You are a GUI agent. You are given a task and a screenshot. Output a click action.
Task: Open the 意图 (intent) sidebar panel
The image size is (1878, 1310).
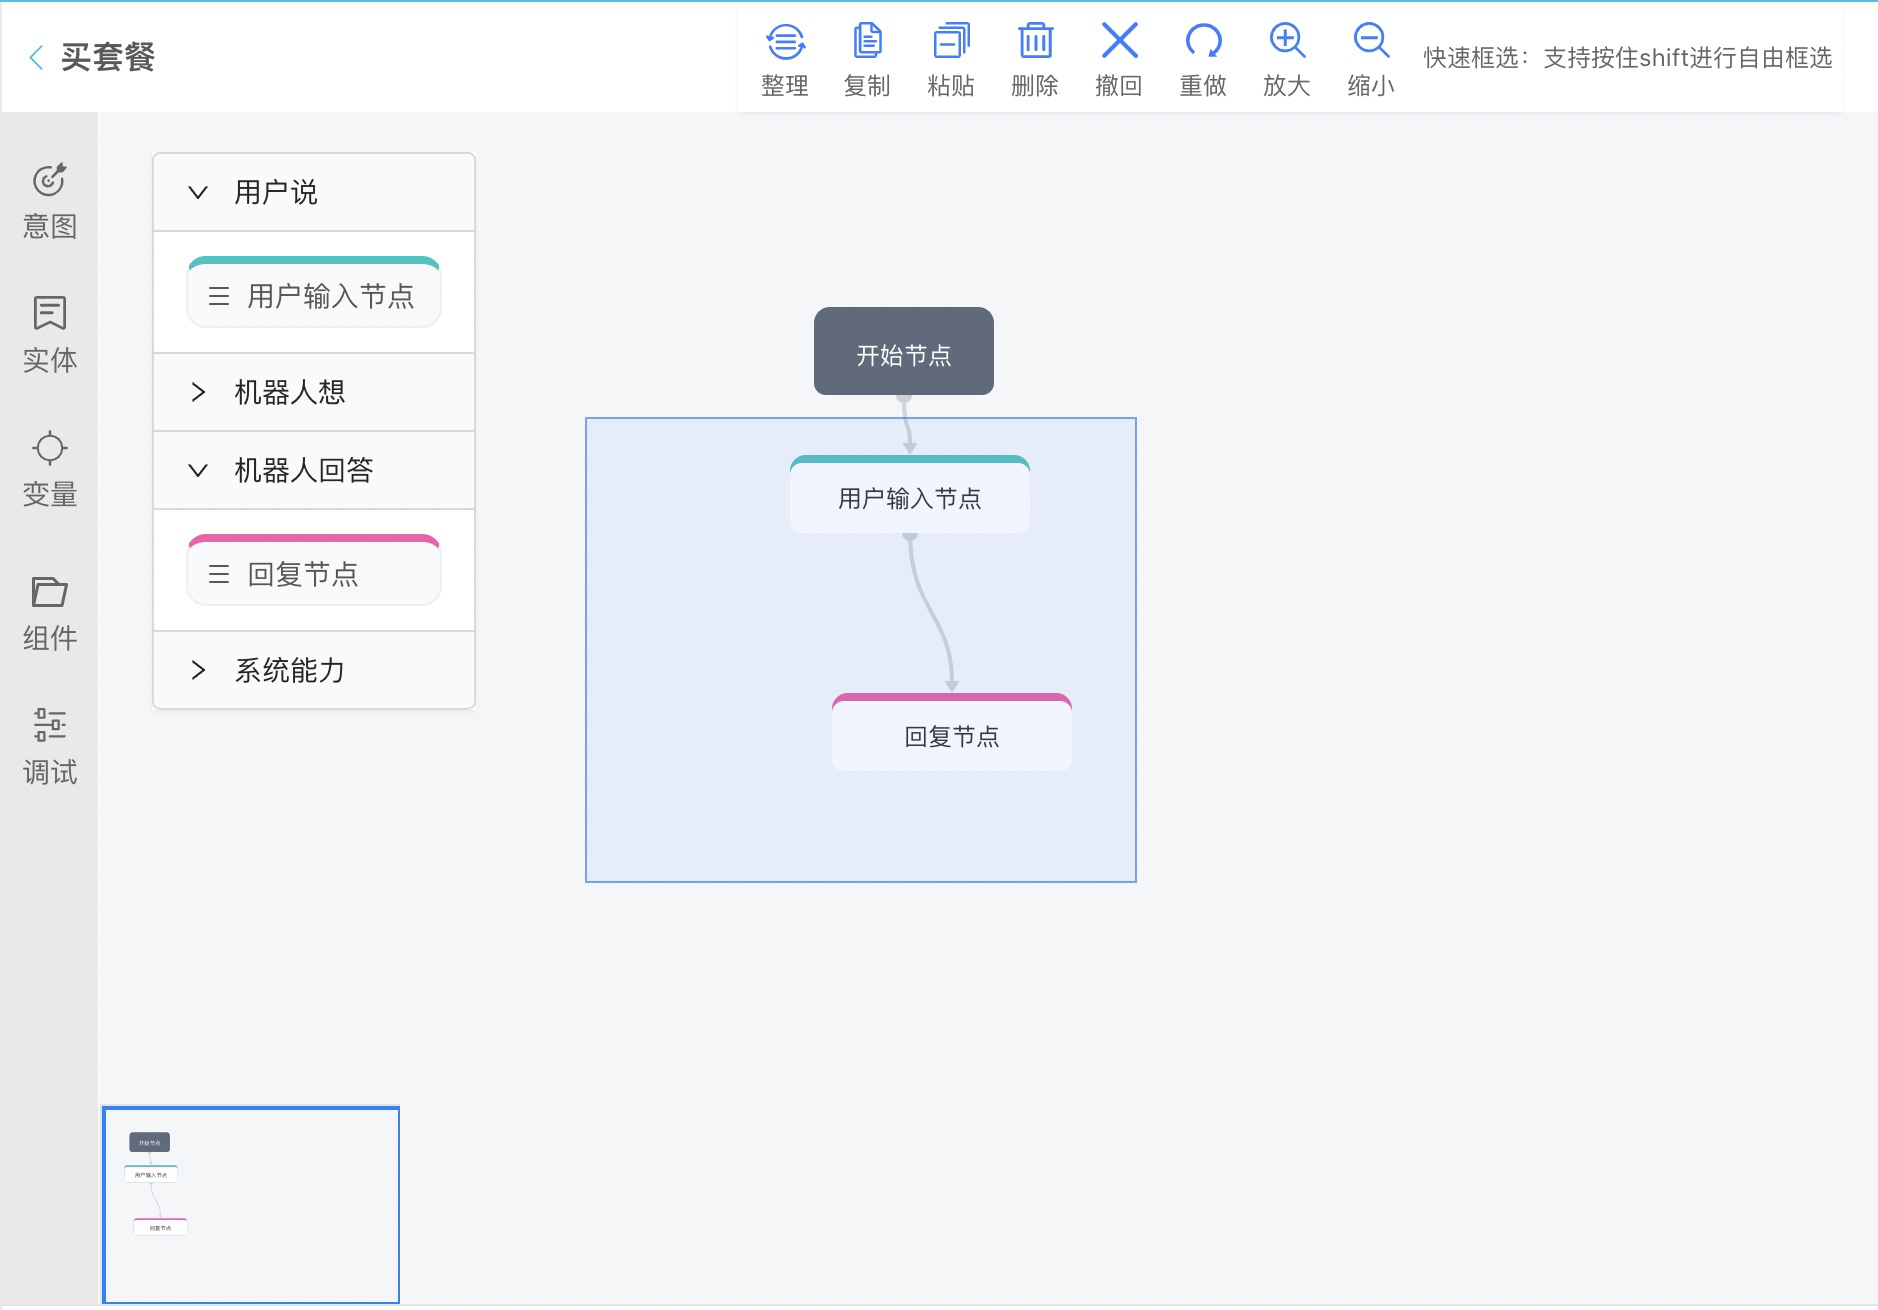[50, 201]
